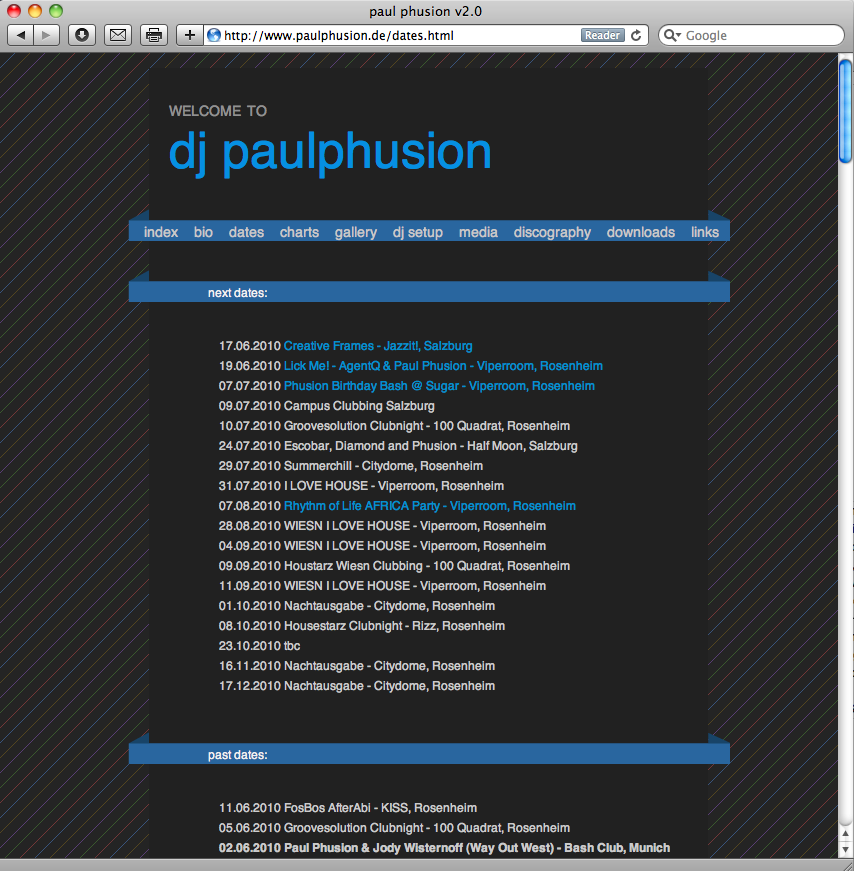The image size is (854, 871).
Task: Select text '09.07.2010 Campus Clubbing Salzburg'
Action: click(327, 406)
